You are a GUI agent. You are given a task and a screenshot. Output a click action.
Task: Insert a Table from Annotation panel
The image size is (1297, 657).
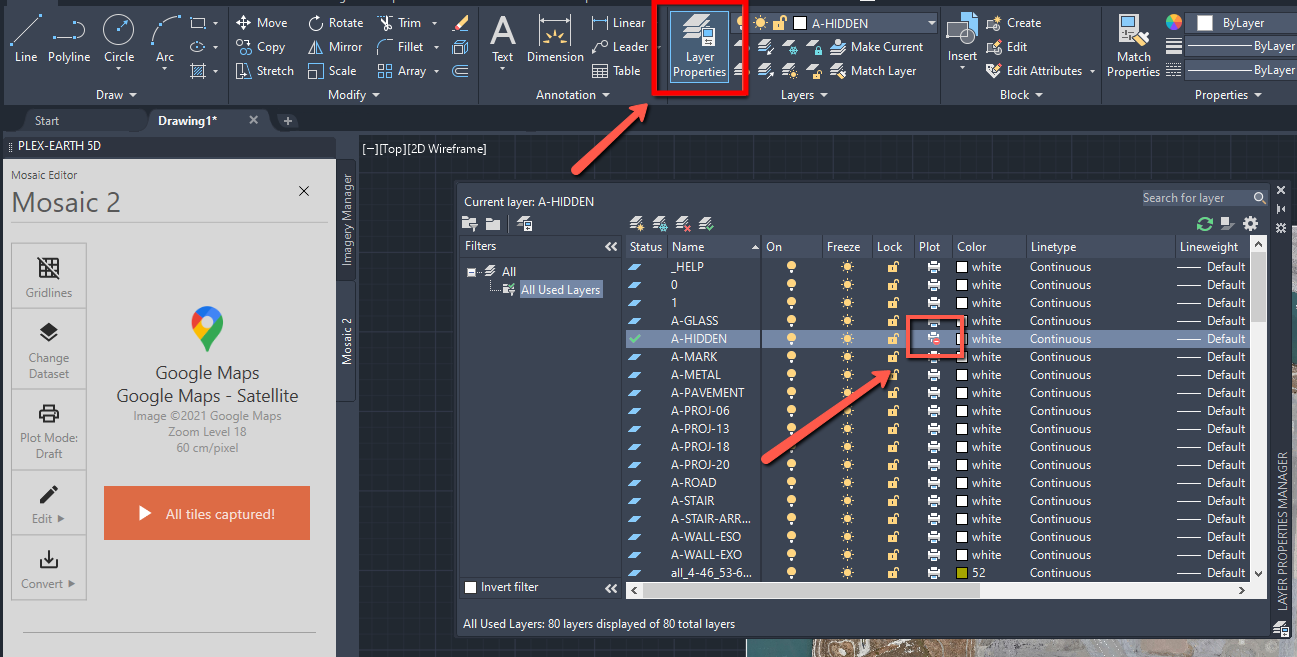[x=616, y=71]
